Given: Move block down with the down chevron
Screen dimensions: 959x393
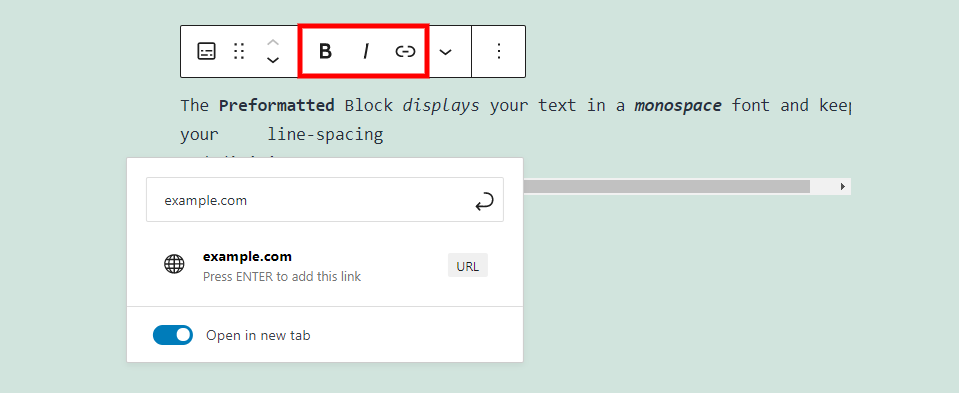Looking at the screenshot, I should point(273,60).
